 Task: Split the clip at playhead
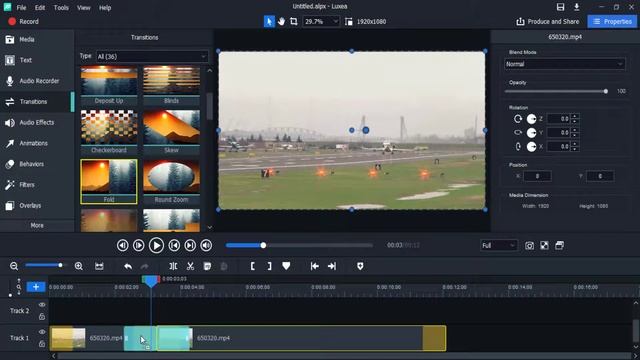tap(173, 266)
